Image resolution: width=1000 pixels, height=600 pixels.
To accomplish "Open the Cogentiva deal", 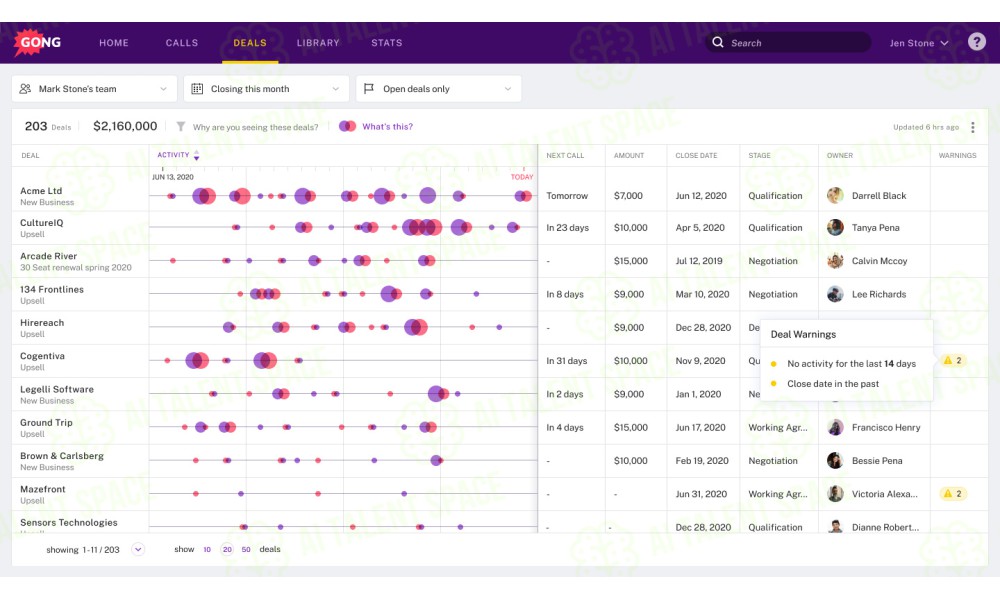I will [42, 356].
